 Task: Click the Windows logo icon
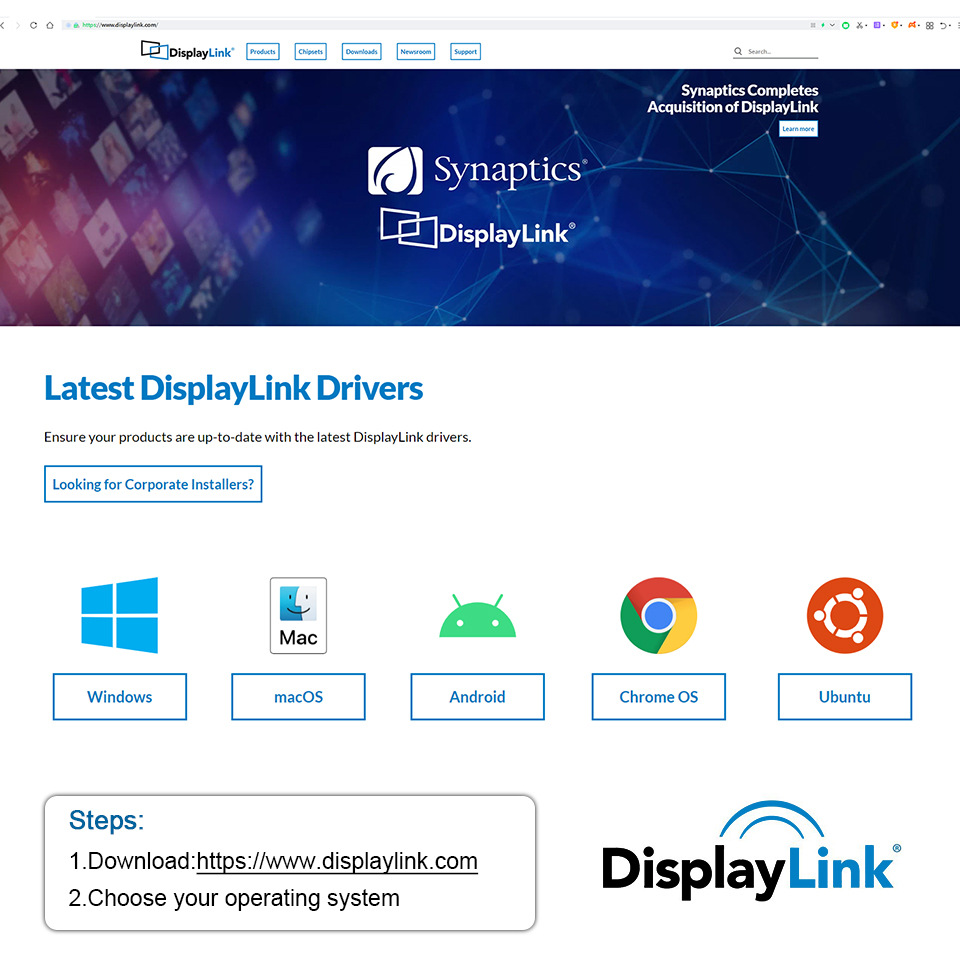[x=119, y=615]
